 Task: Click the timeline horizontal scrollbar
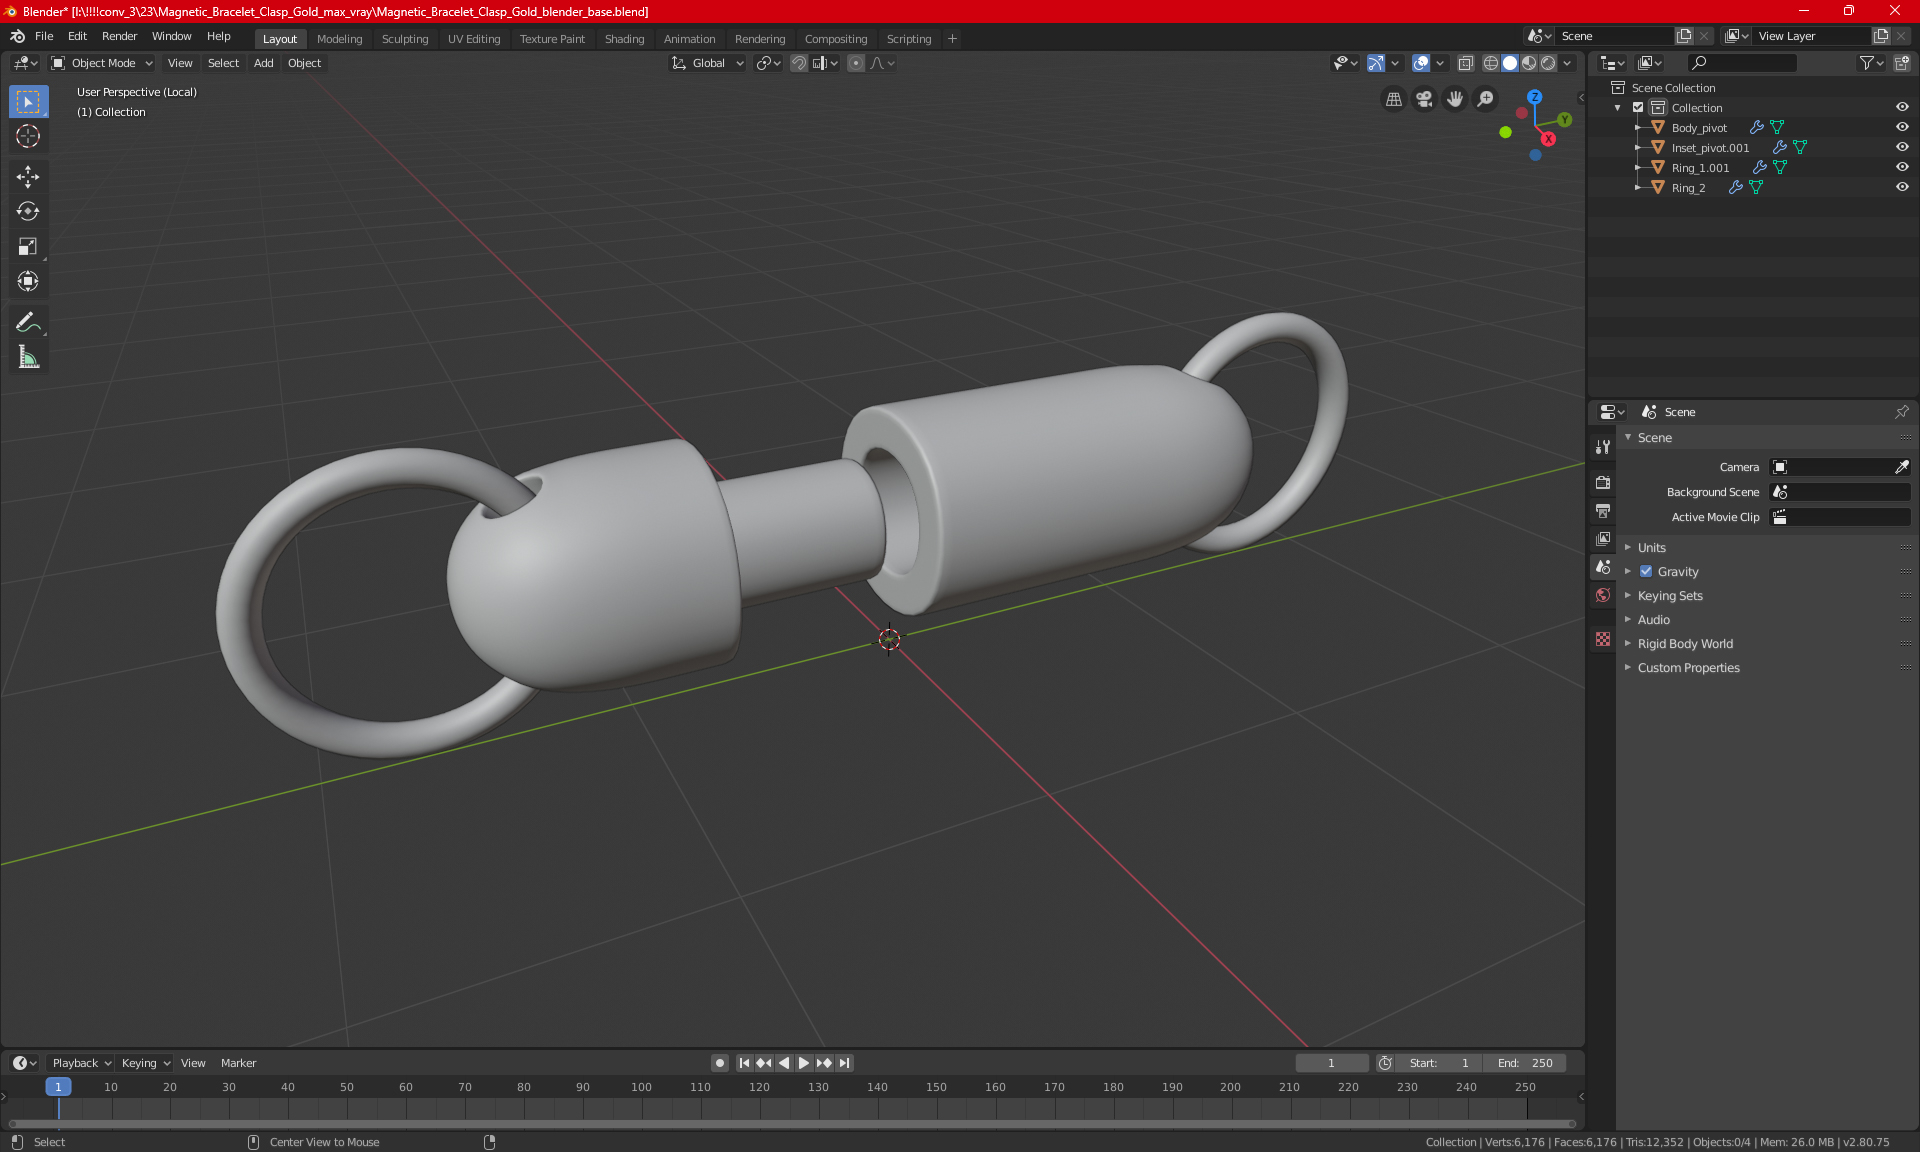point(790,1124)
